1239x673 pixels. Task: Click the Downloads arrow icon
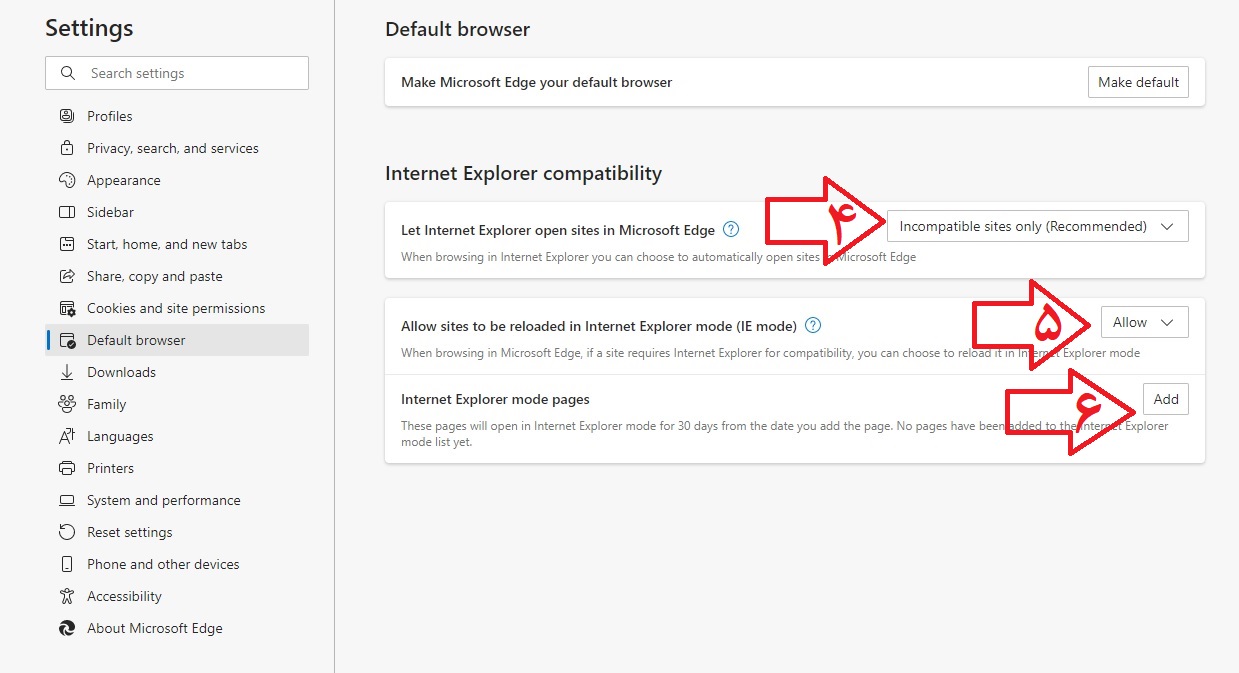click(67, 372)
